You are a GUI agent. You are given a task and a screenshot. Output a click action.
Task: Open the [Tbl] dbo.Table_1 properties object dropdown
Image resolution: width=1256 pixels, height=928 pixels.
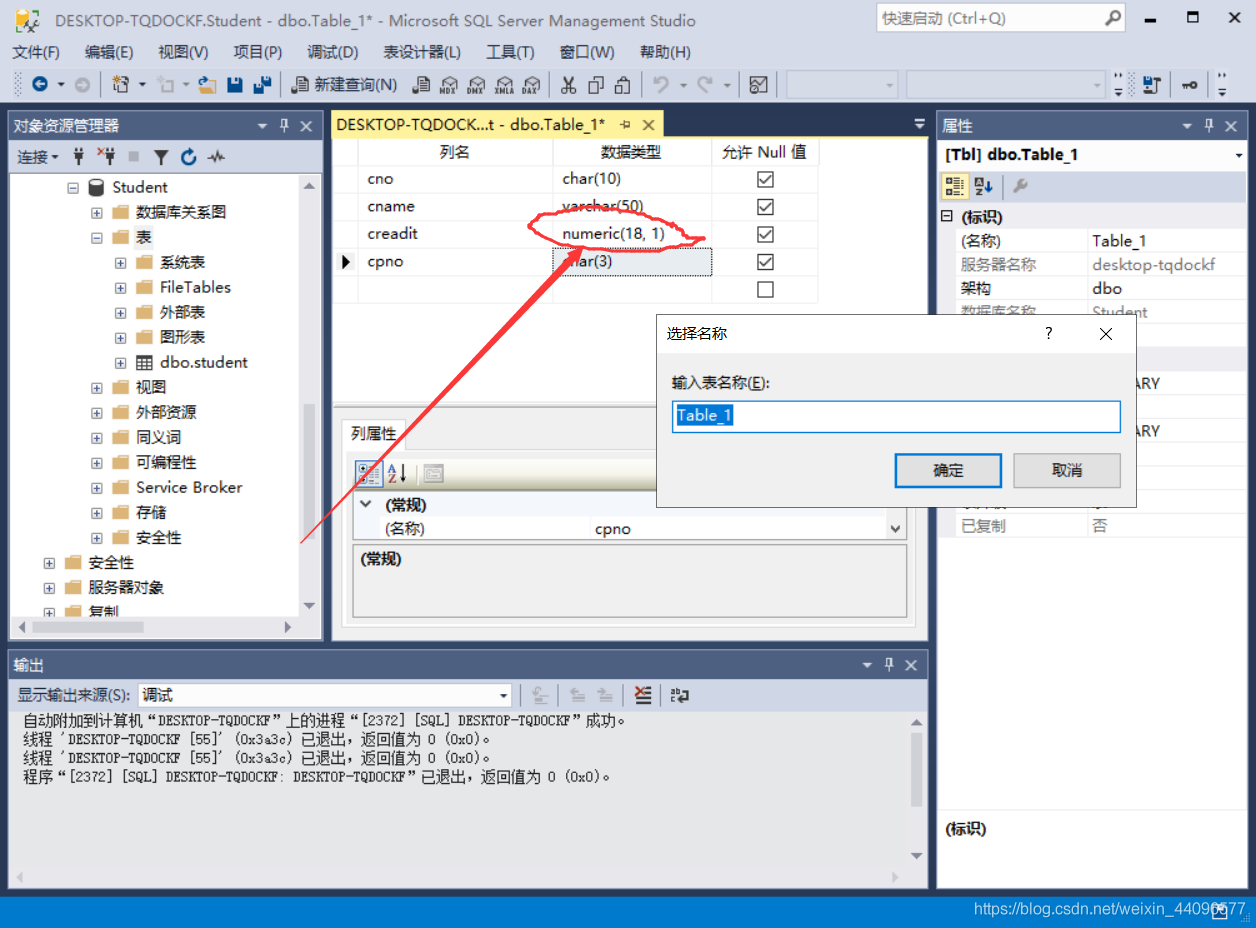[x=1239, y=155]
